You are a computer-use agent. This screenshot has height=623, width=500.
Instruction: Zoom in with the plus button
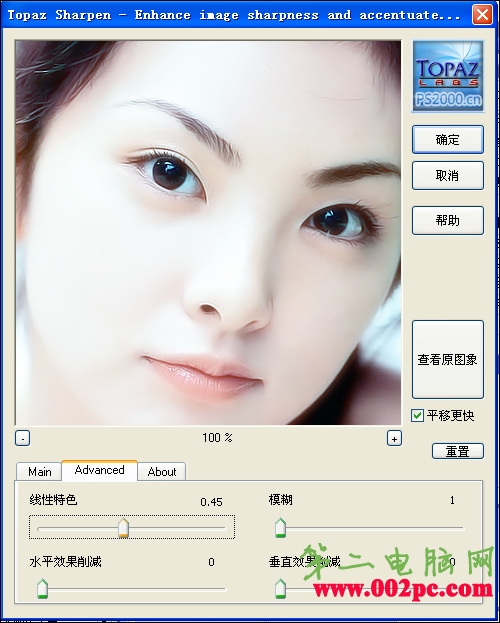(394, 439)
